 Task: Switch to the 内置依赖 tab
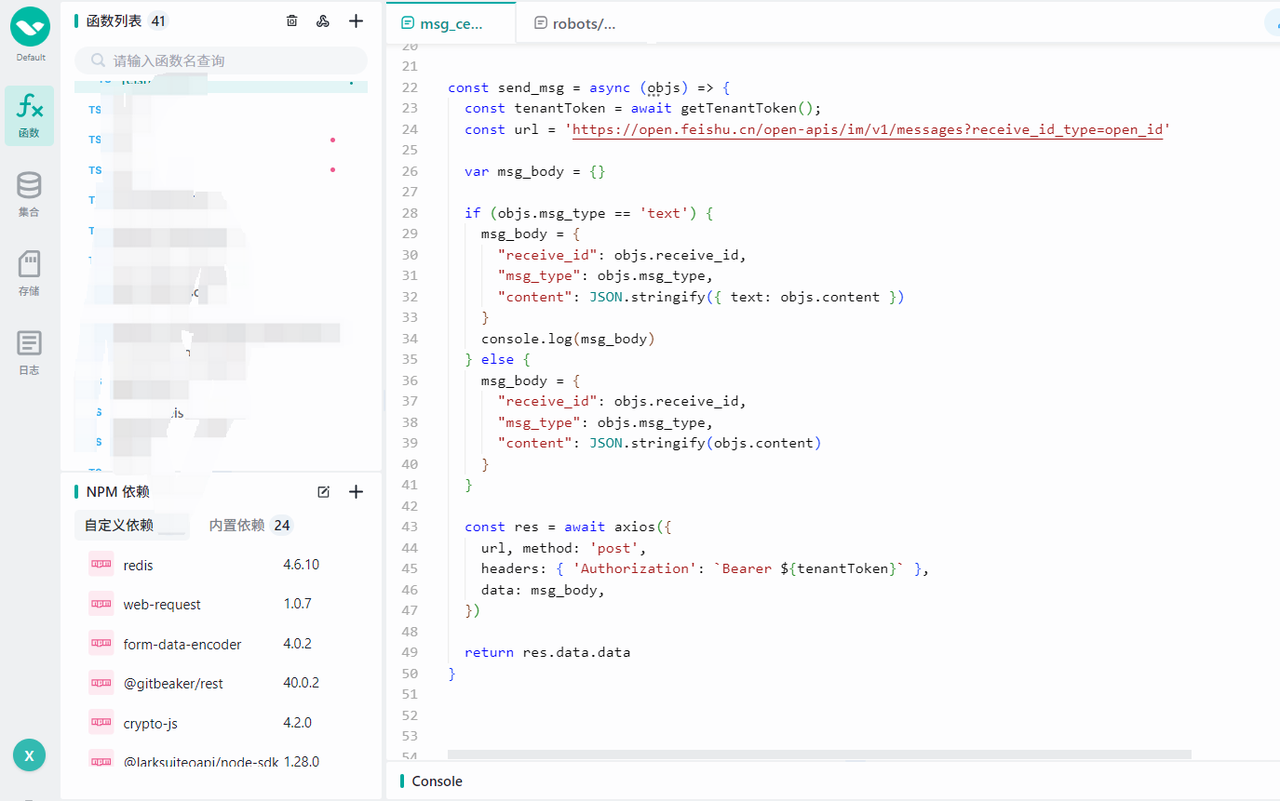(x=249, y=525)
